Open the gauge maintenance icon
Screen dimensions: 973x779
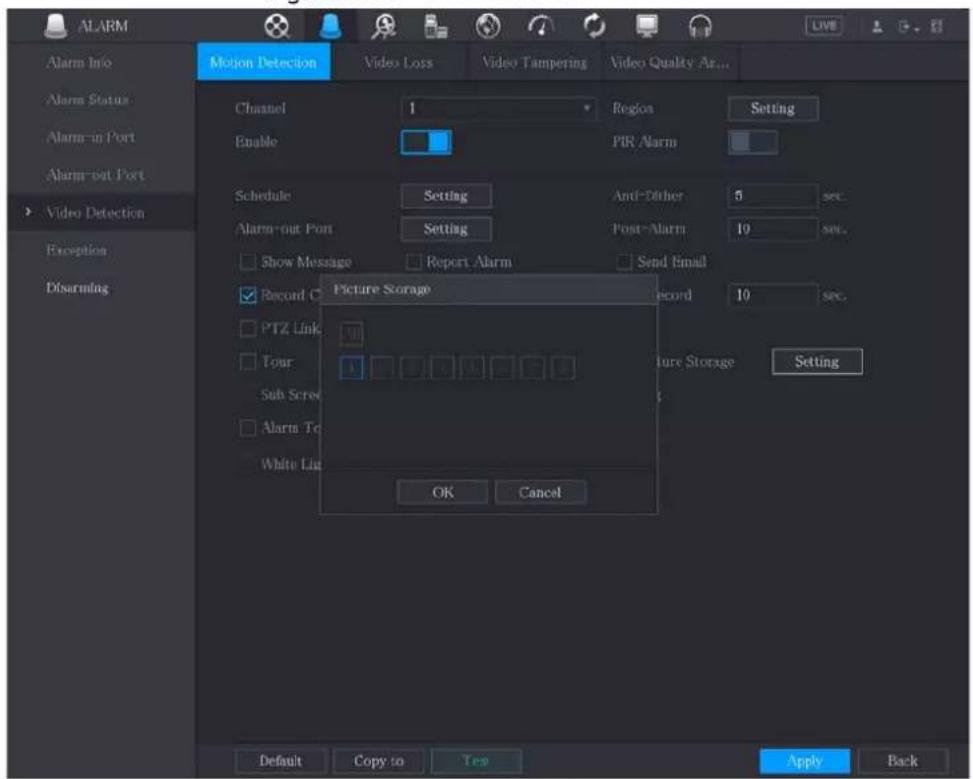[540, 27]
